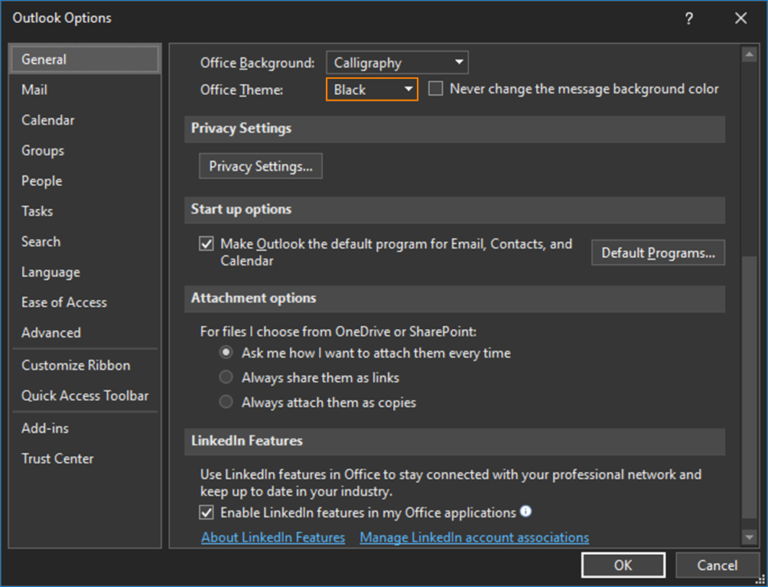Open the Office Theme dropdown
The width and height of the screenshot is (768, 587).
(372, 90)
